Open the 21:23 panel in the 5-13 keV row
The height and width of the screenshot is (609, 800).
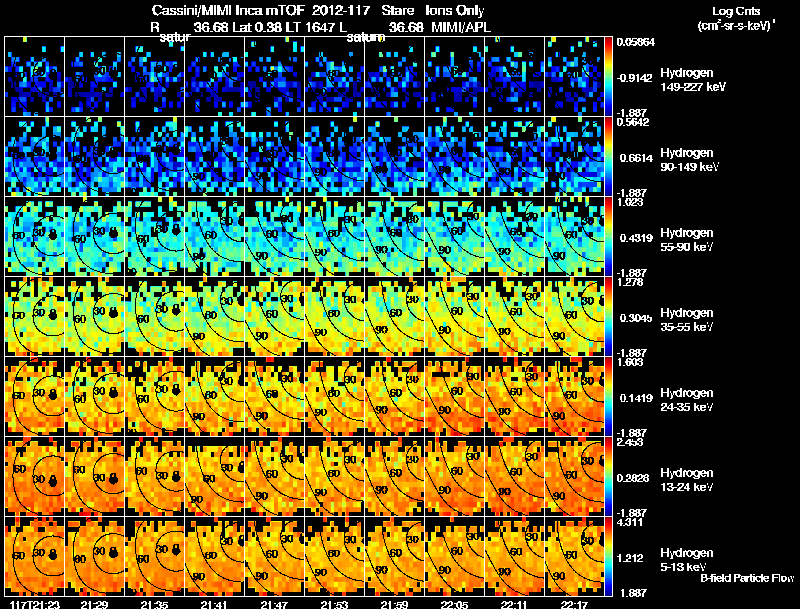click(x=34, y=557)
